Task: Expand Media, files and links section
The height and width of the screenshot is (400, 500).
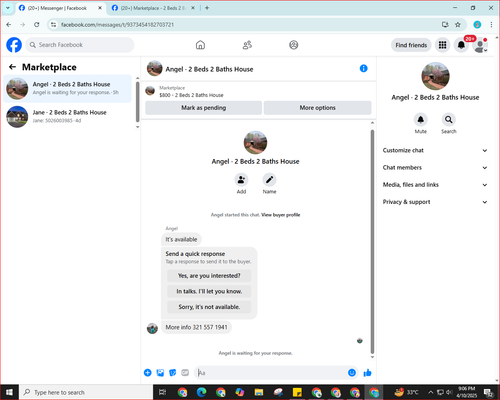Action: coord(435,185)
